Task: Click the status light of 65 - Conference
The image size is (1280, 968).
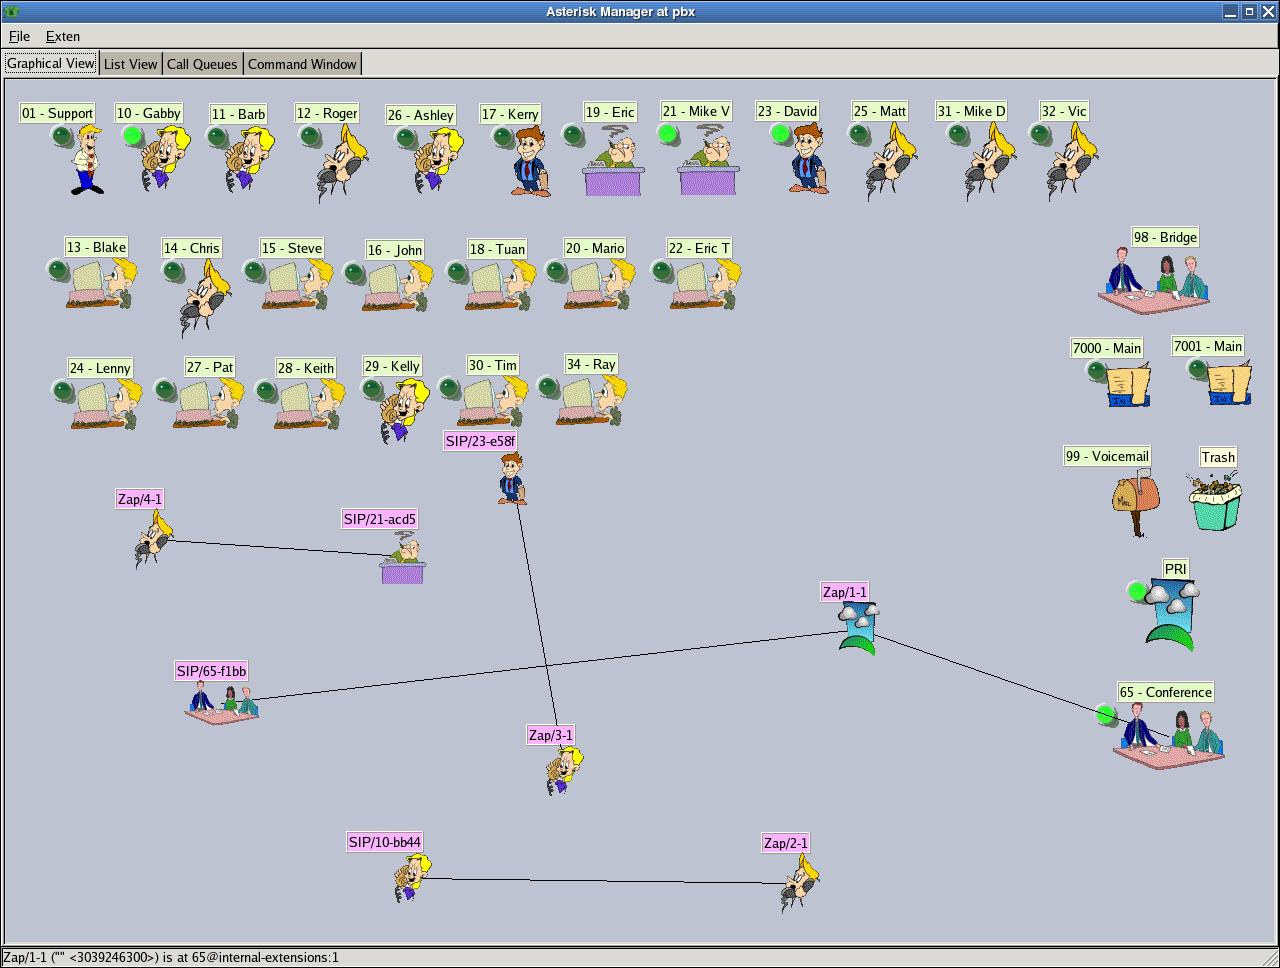Action: (x=1105, y=715)
